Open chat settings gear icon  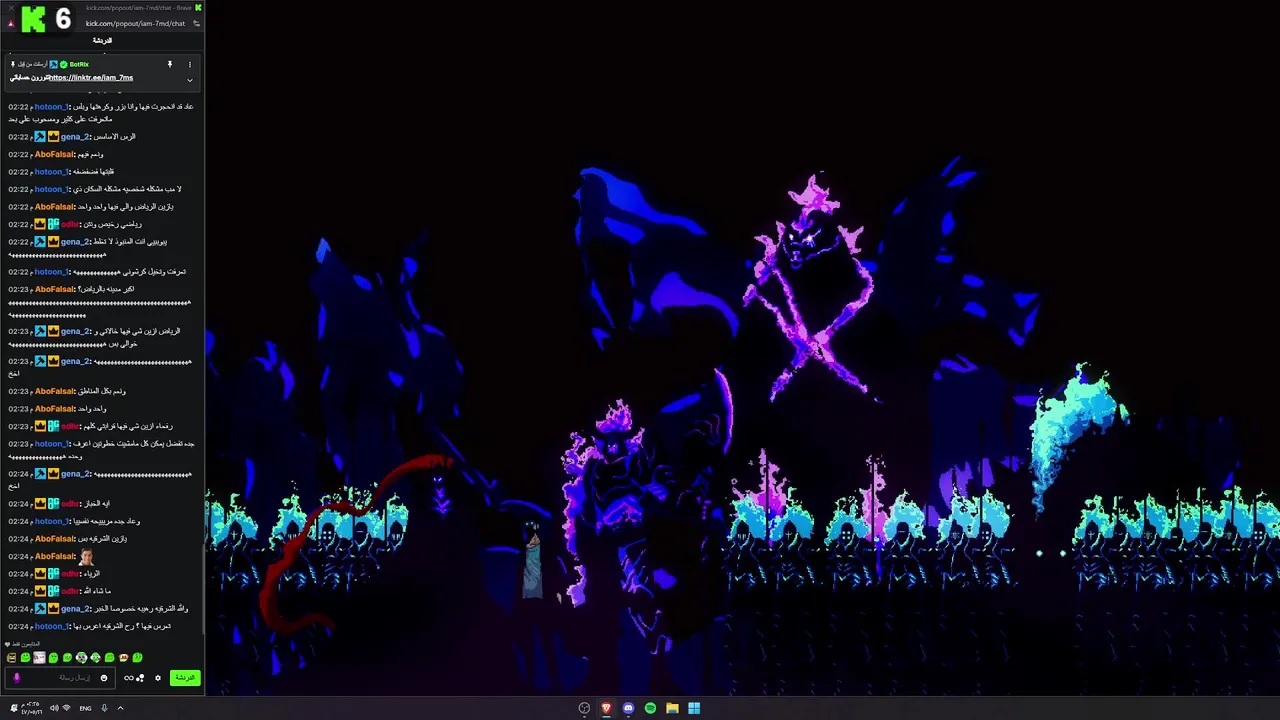158,678
